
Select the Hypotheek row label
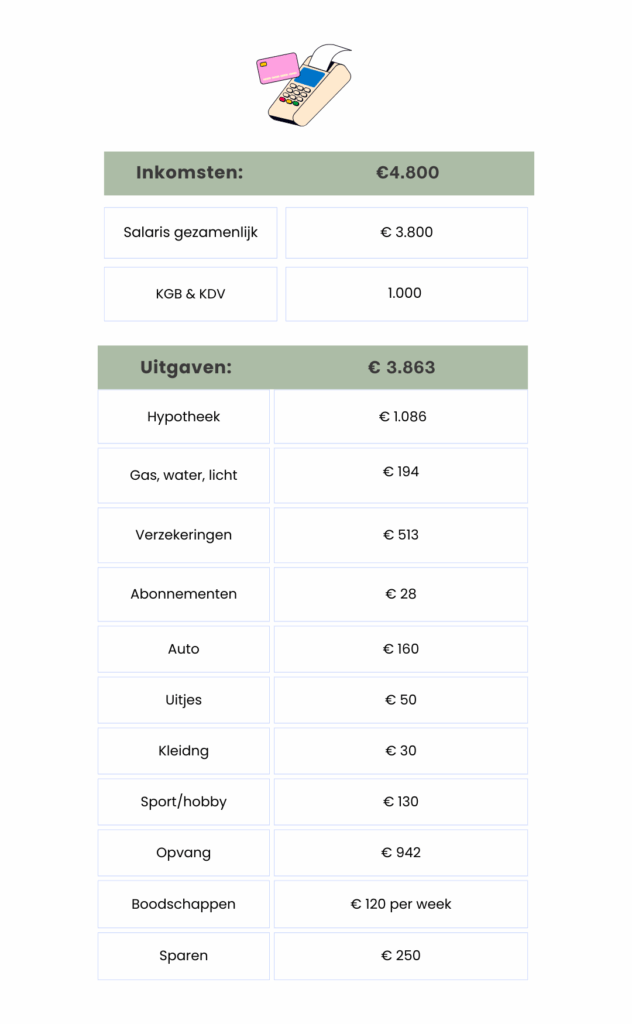[184, 417]
